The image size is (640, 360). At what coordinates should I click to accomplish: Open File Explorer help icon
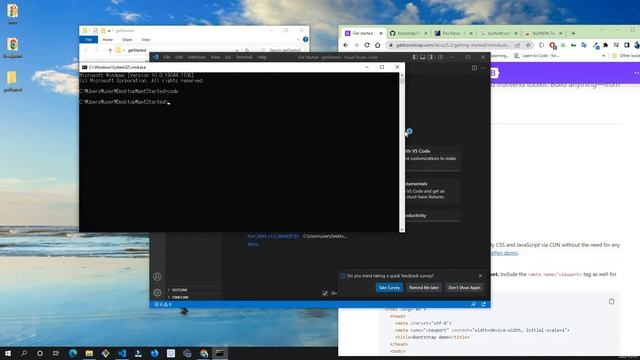coord(305,40)
